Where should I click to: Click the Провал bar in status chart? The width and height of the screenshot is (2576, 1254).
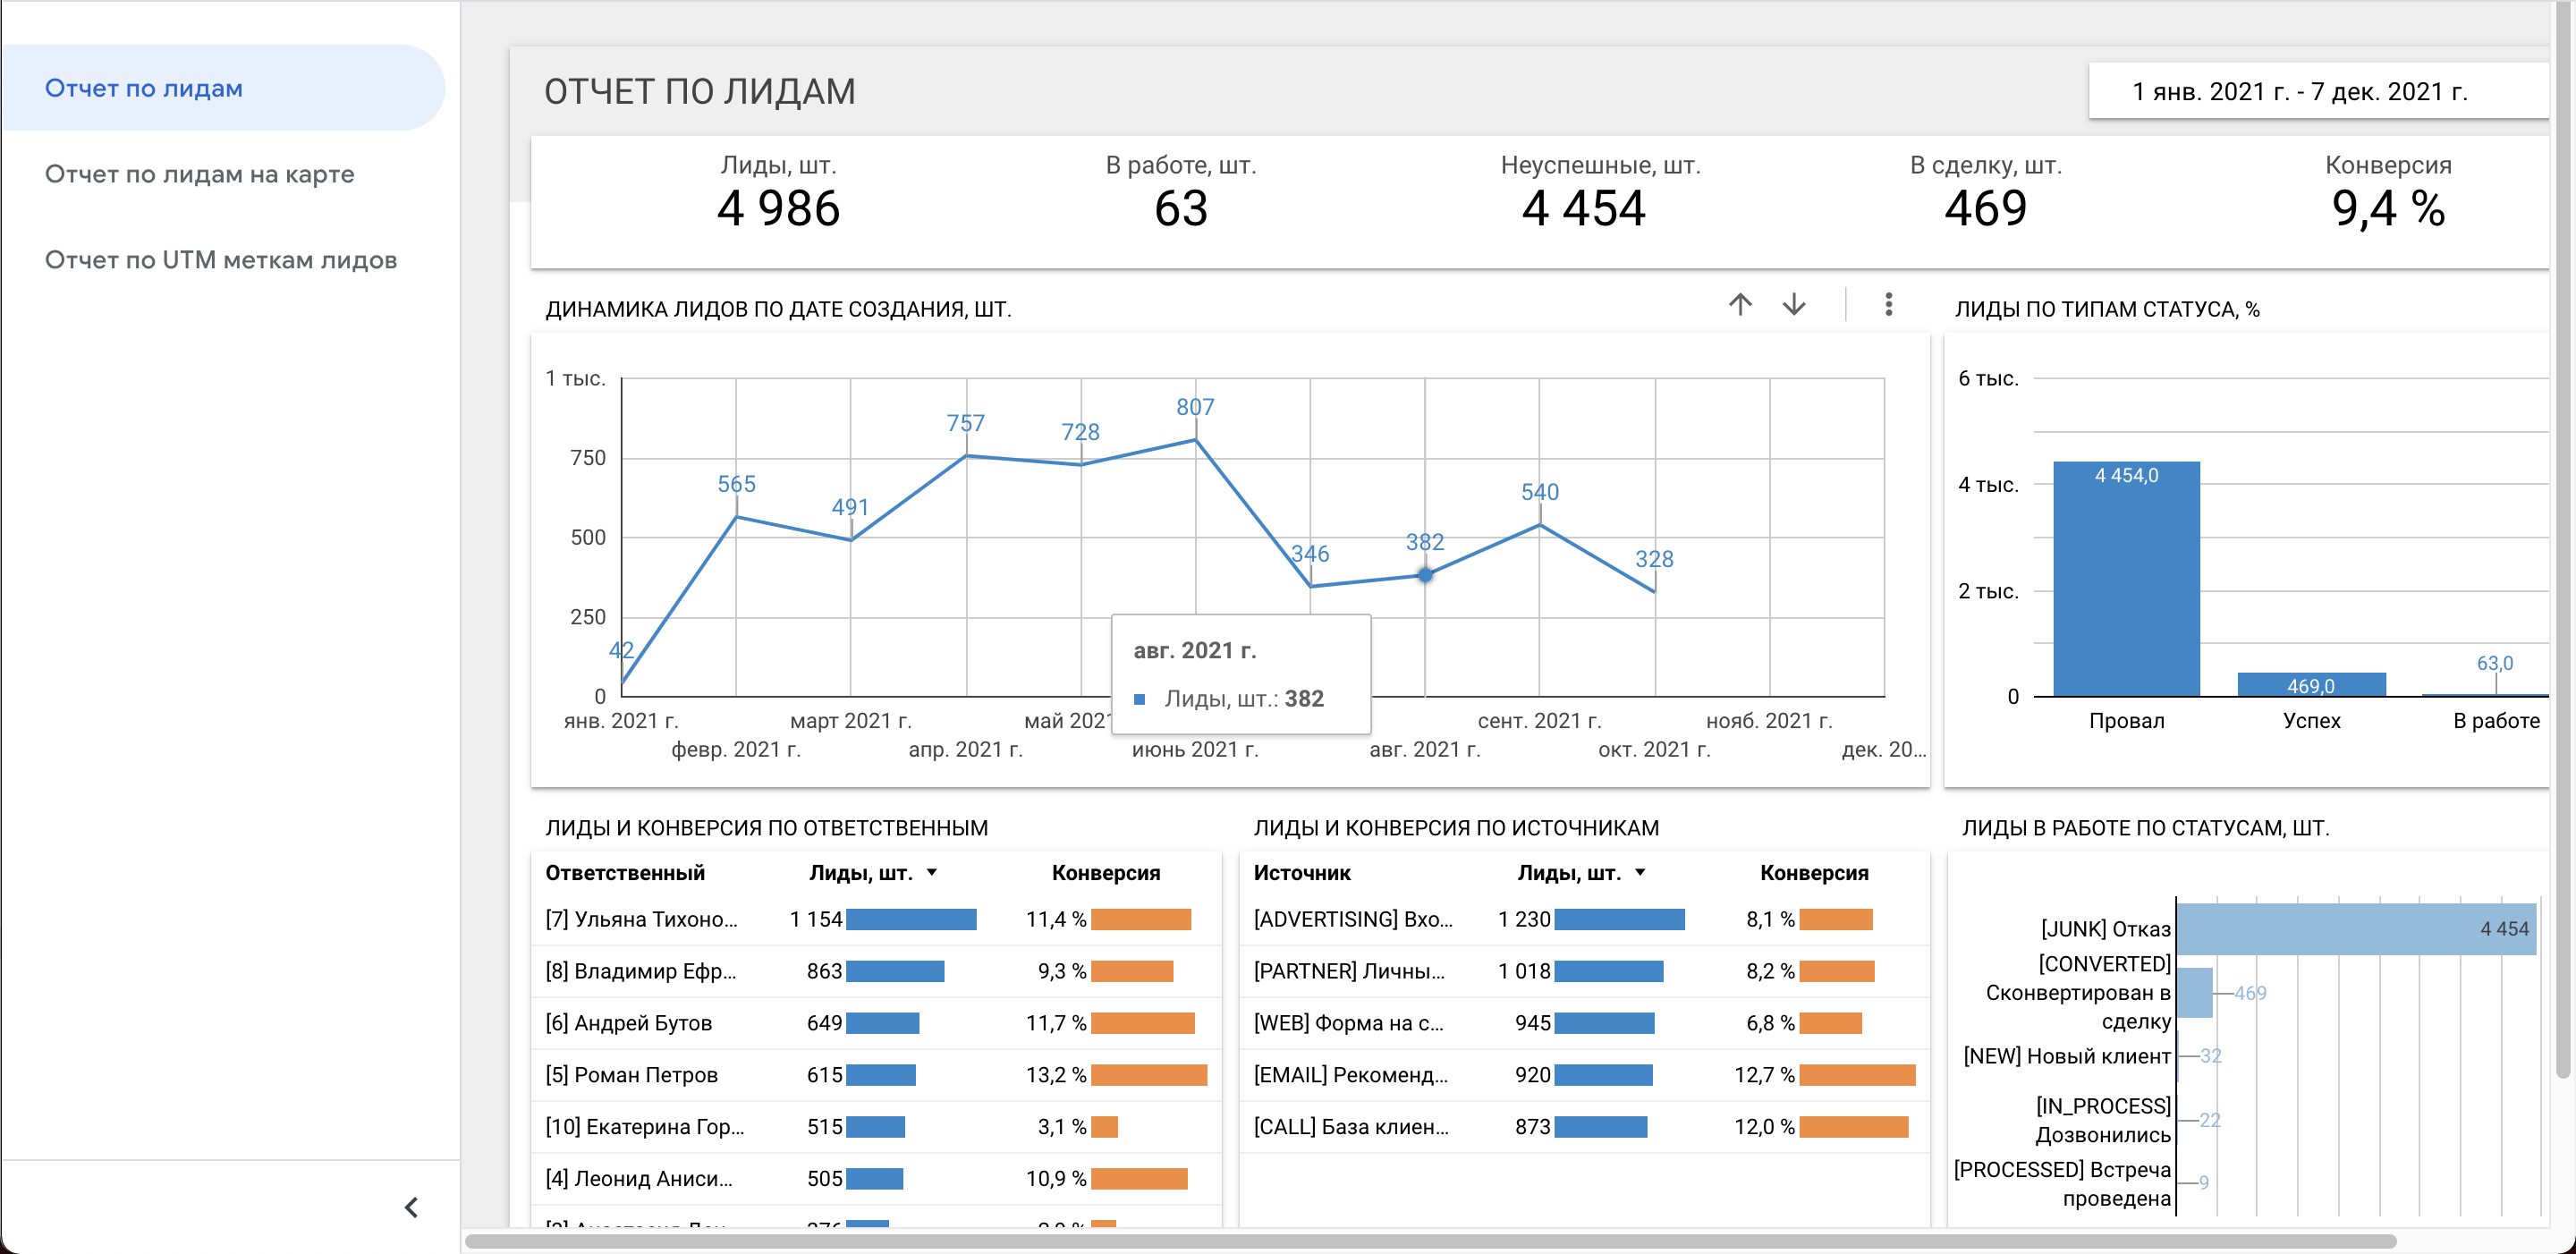pos(2125,580)
